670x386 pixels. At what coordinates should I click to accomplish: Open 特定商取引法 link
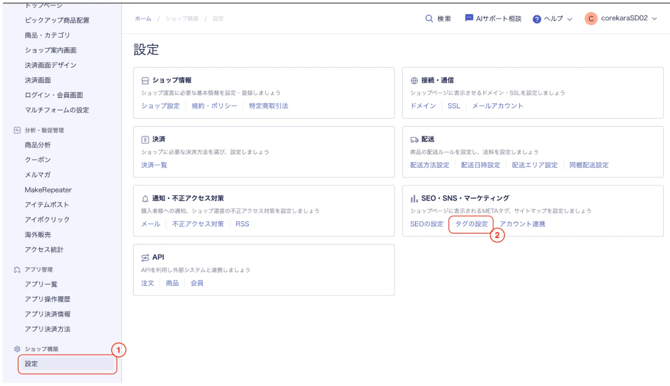268,106
